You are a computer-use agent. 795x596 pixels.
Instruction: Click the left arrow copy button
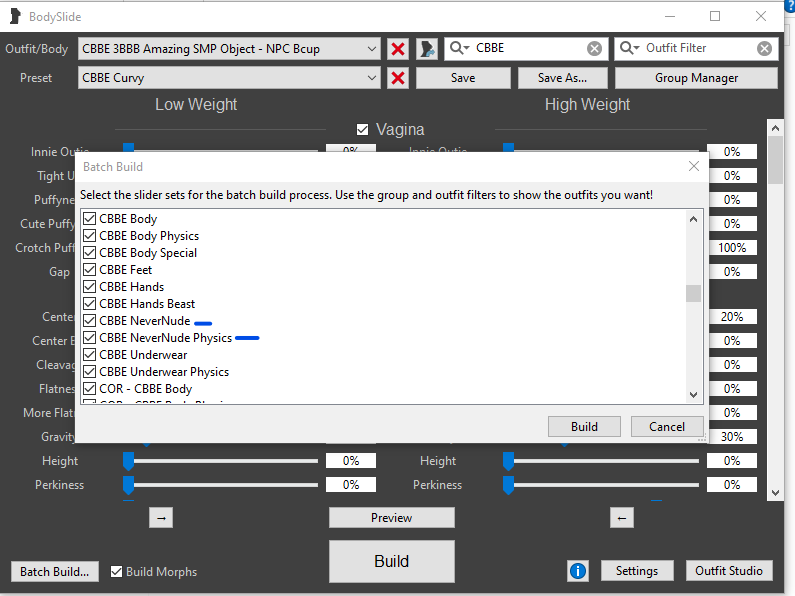tap(622, 517)
